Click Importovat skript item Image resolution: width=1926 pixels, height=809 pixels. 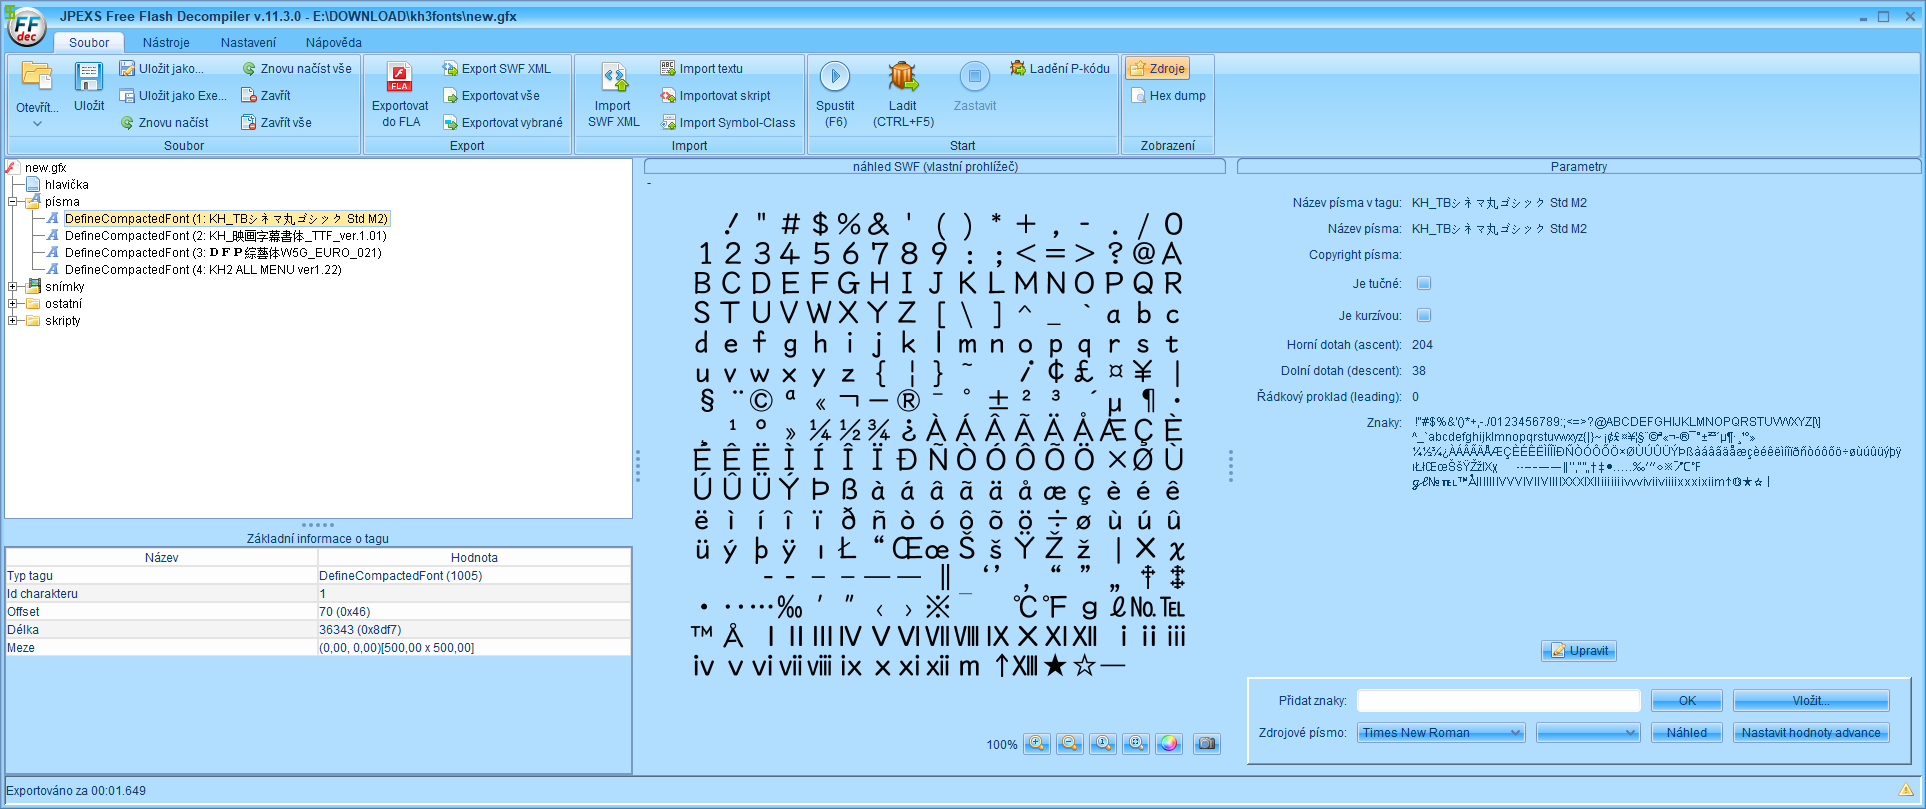715,96
